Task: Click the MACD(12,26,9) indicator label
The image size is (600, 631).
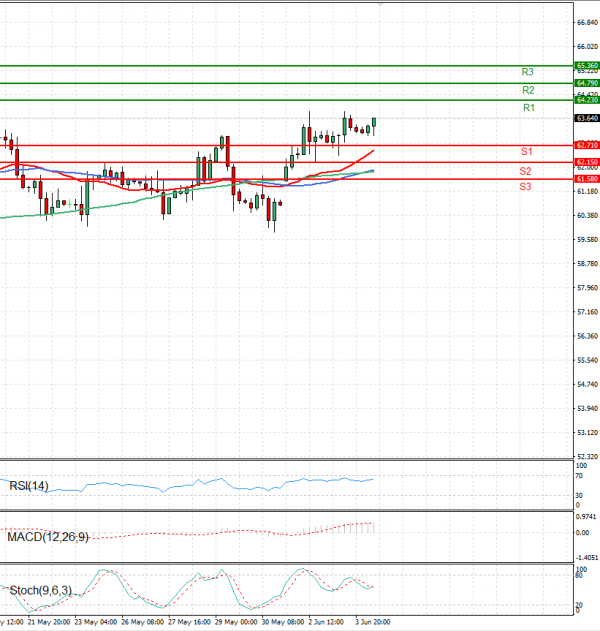Action: coord(48,537)
